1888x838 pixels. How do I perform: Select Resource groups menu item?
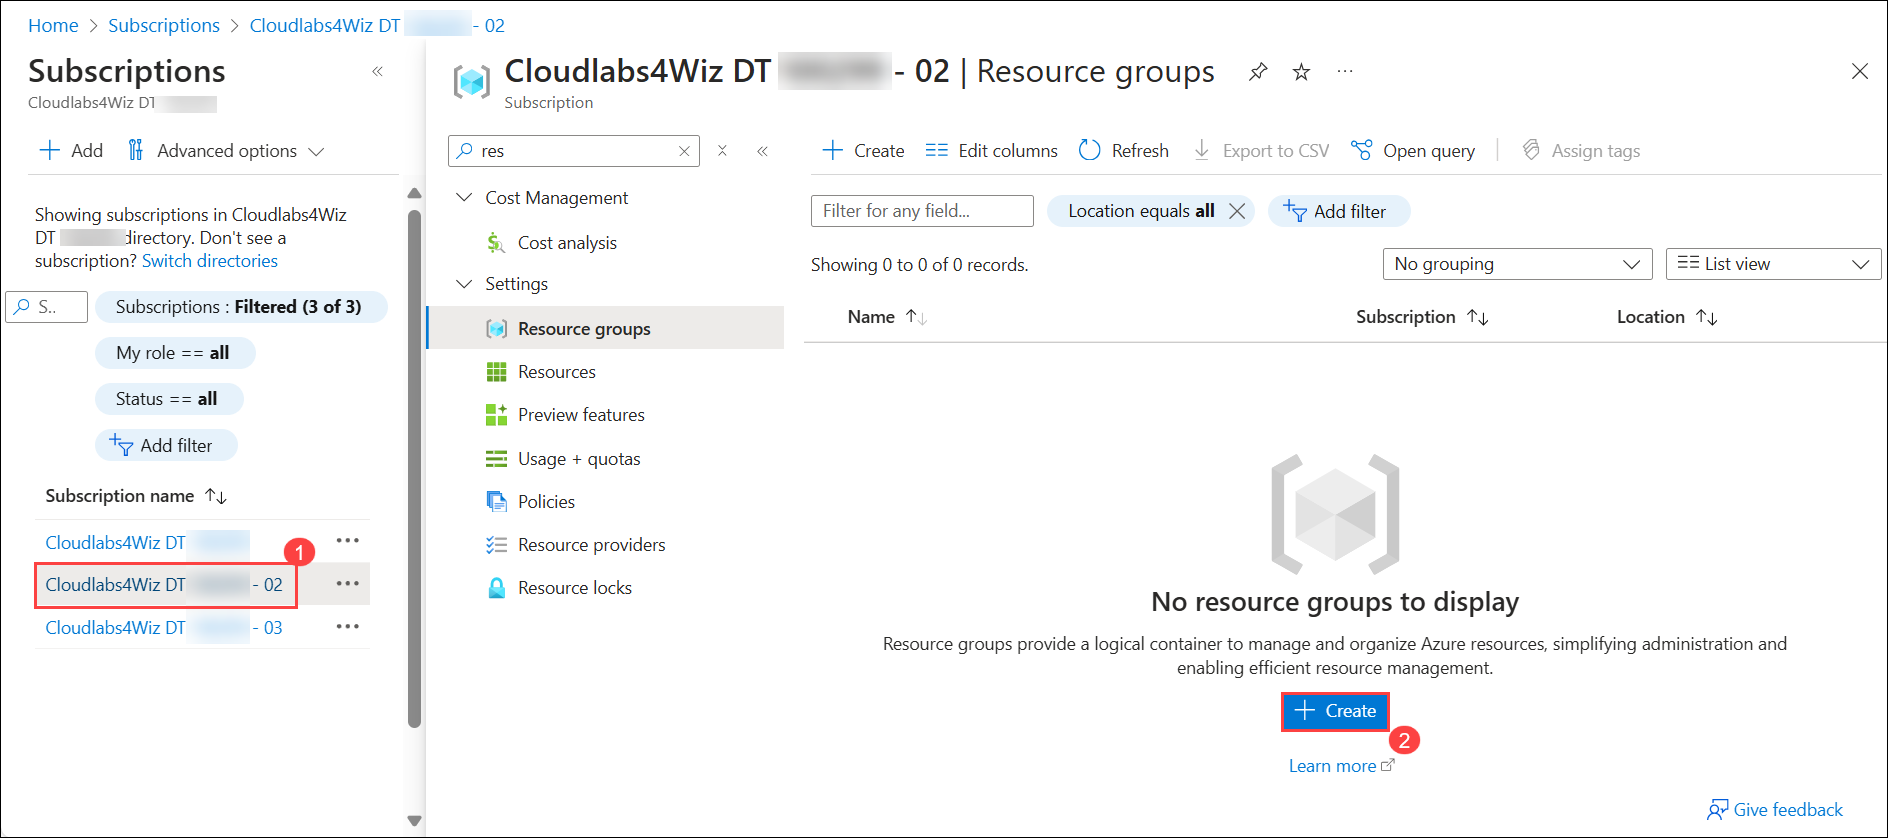point(606,329)
